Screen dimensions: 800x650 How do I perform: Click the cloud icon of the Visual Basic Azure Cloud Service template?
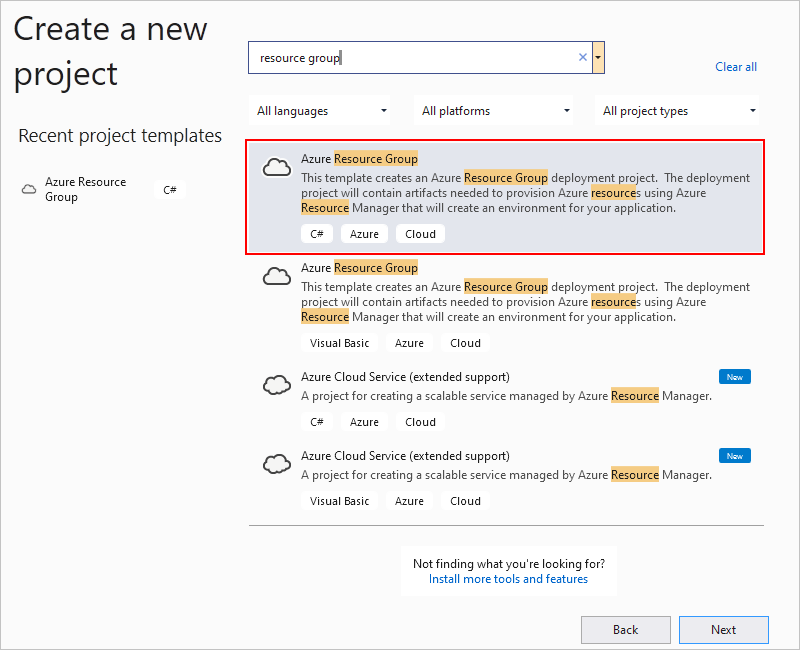tap(276, 464)
